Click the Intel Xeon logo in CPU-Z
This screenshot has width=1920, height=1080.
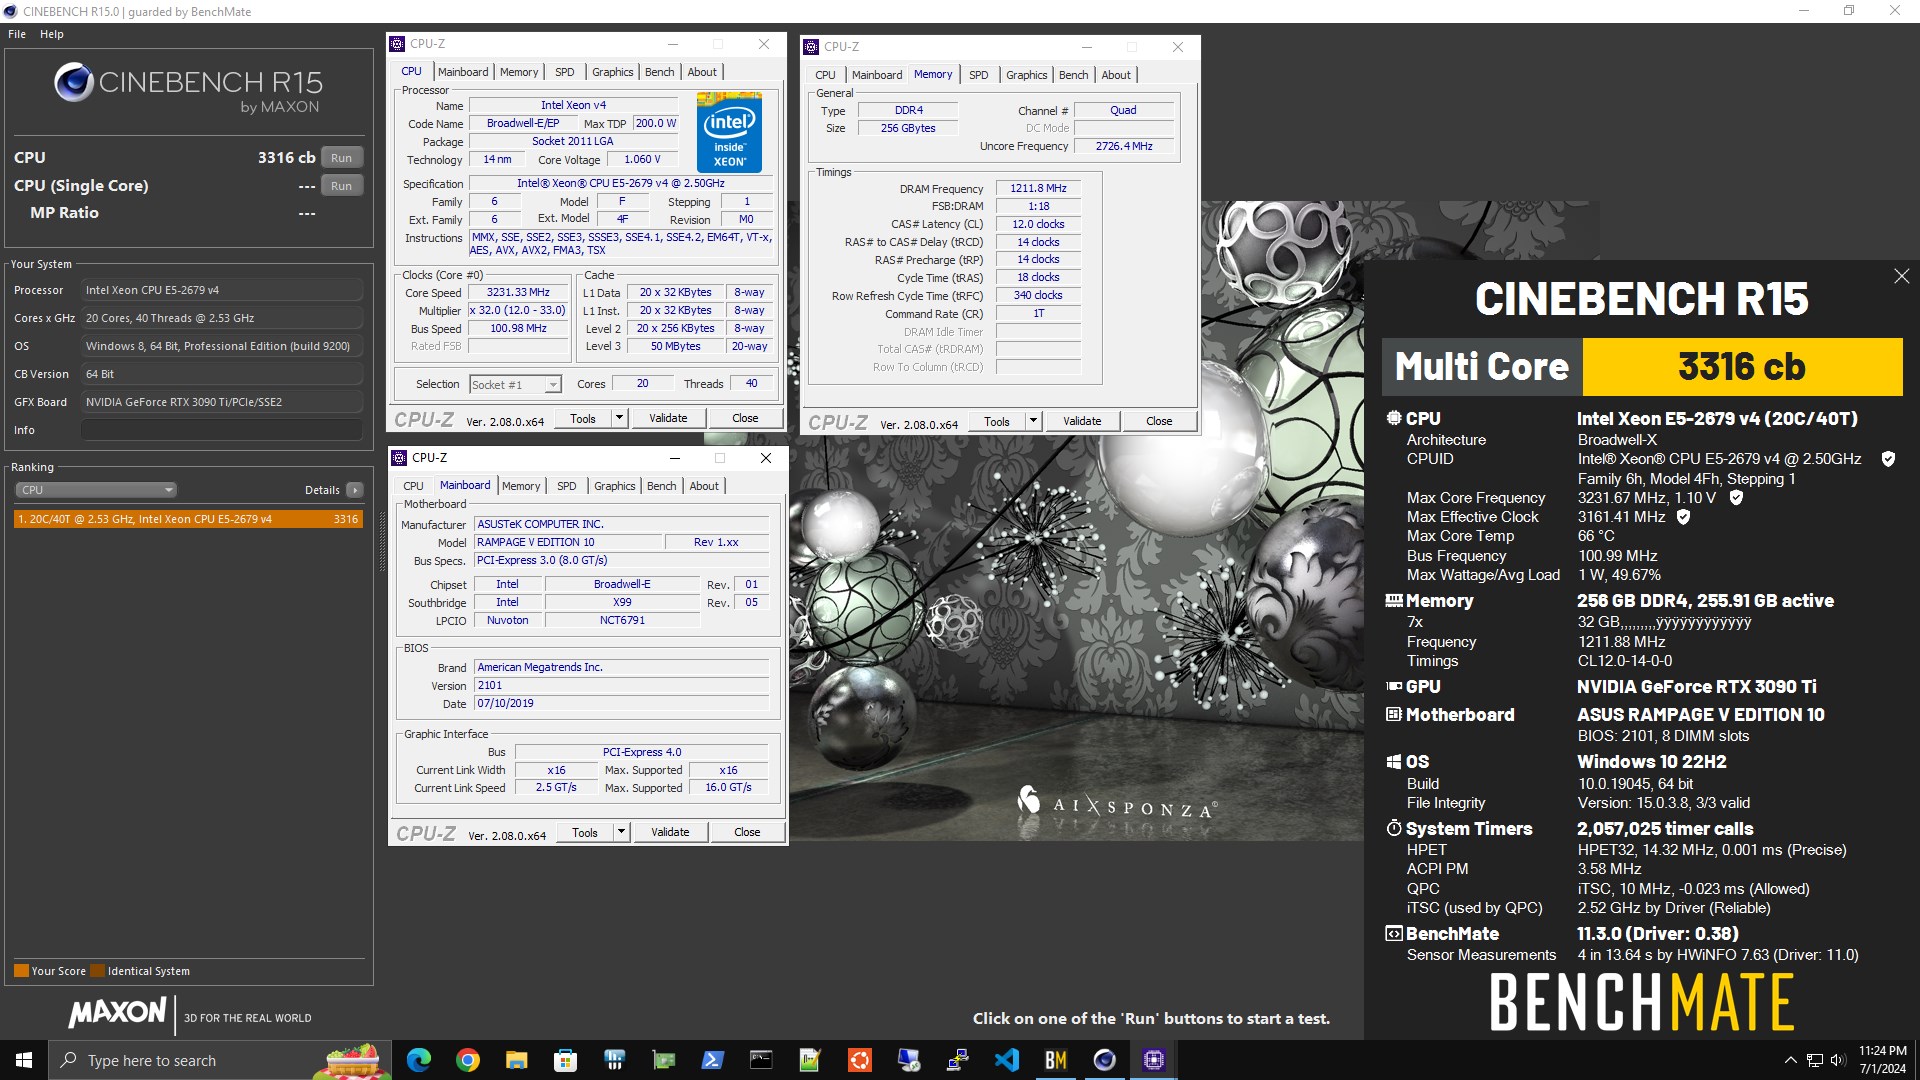point(729,132)
